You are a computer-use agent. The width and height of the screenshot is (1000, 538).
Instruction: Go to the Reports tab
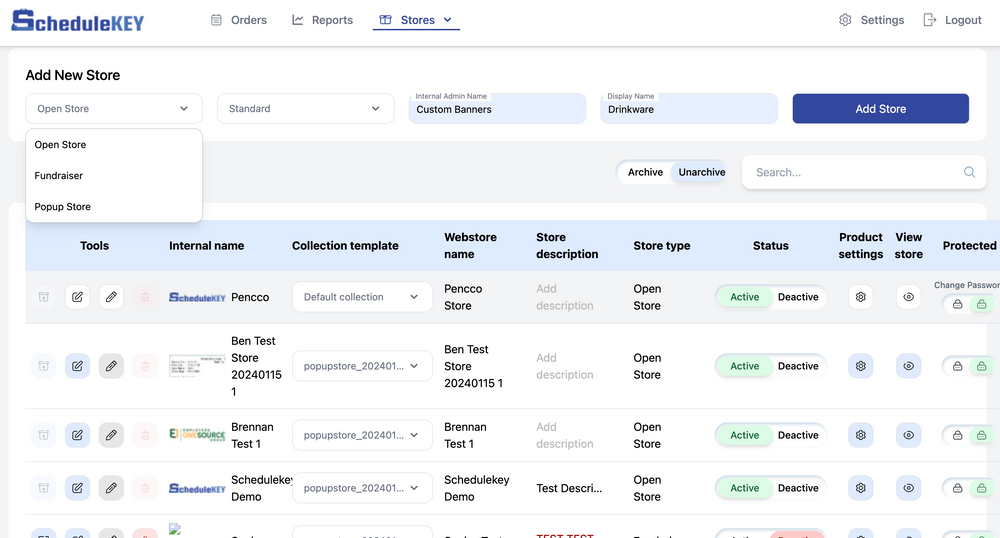[322, 20]
